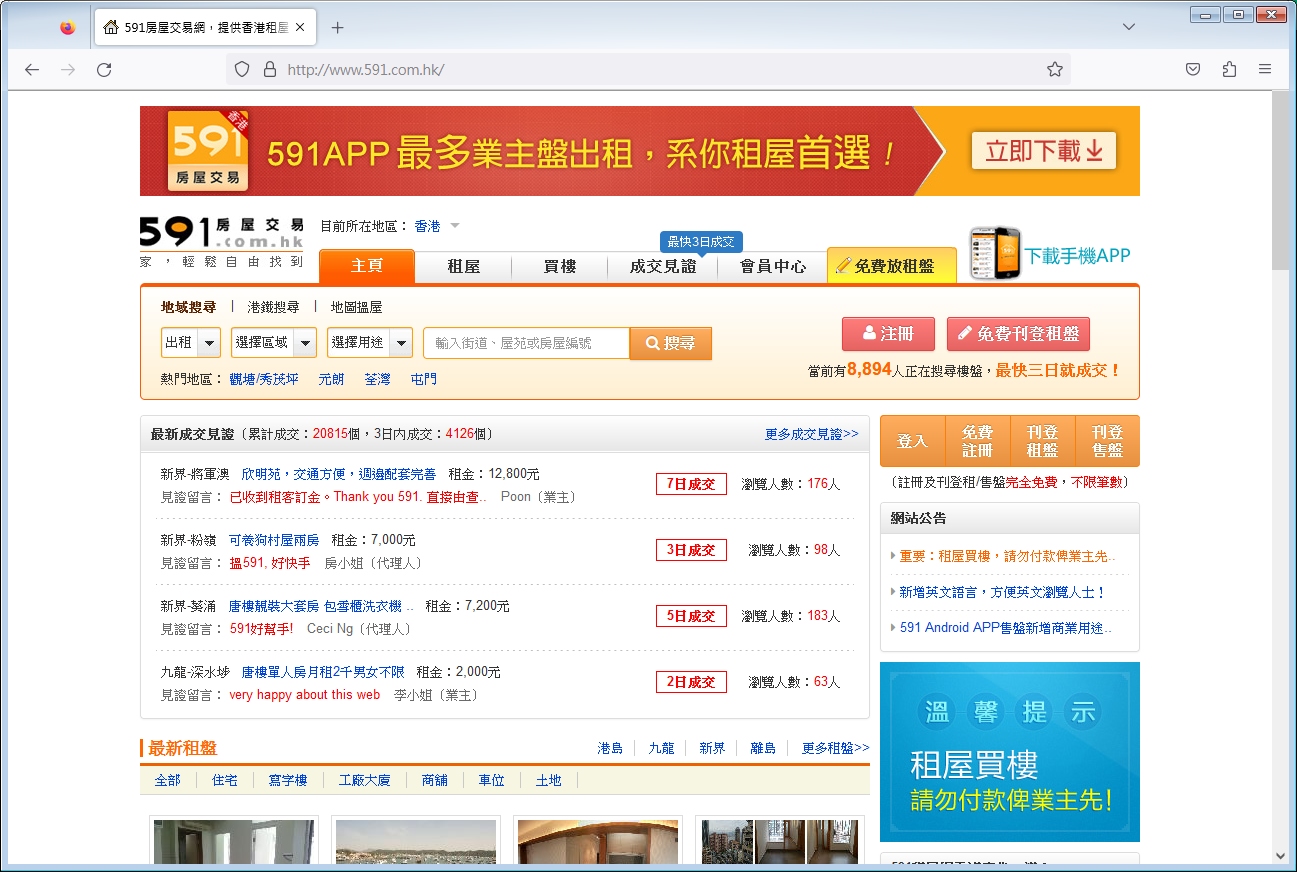Filter latest rentals by 港島
1297x872 pixels.
(610, 748)
